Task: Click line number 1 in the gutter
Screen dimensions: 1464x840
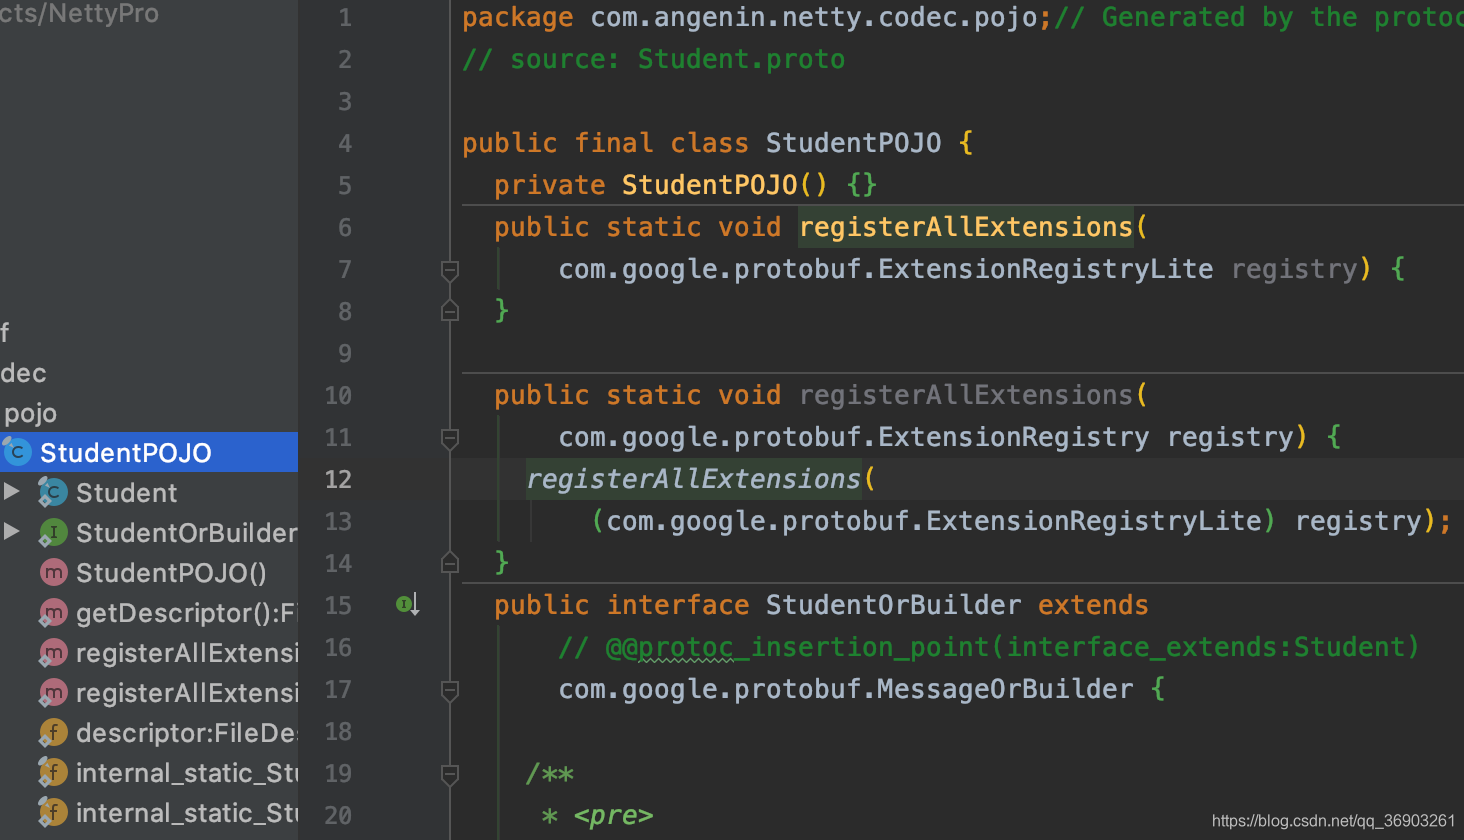Action: click(x=345, y=17)
